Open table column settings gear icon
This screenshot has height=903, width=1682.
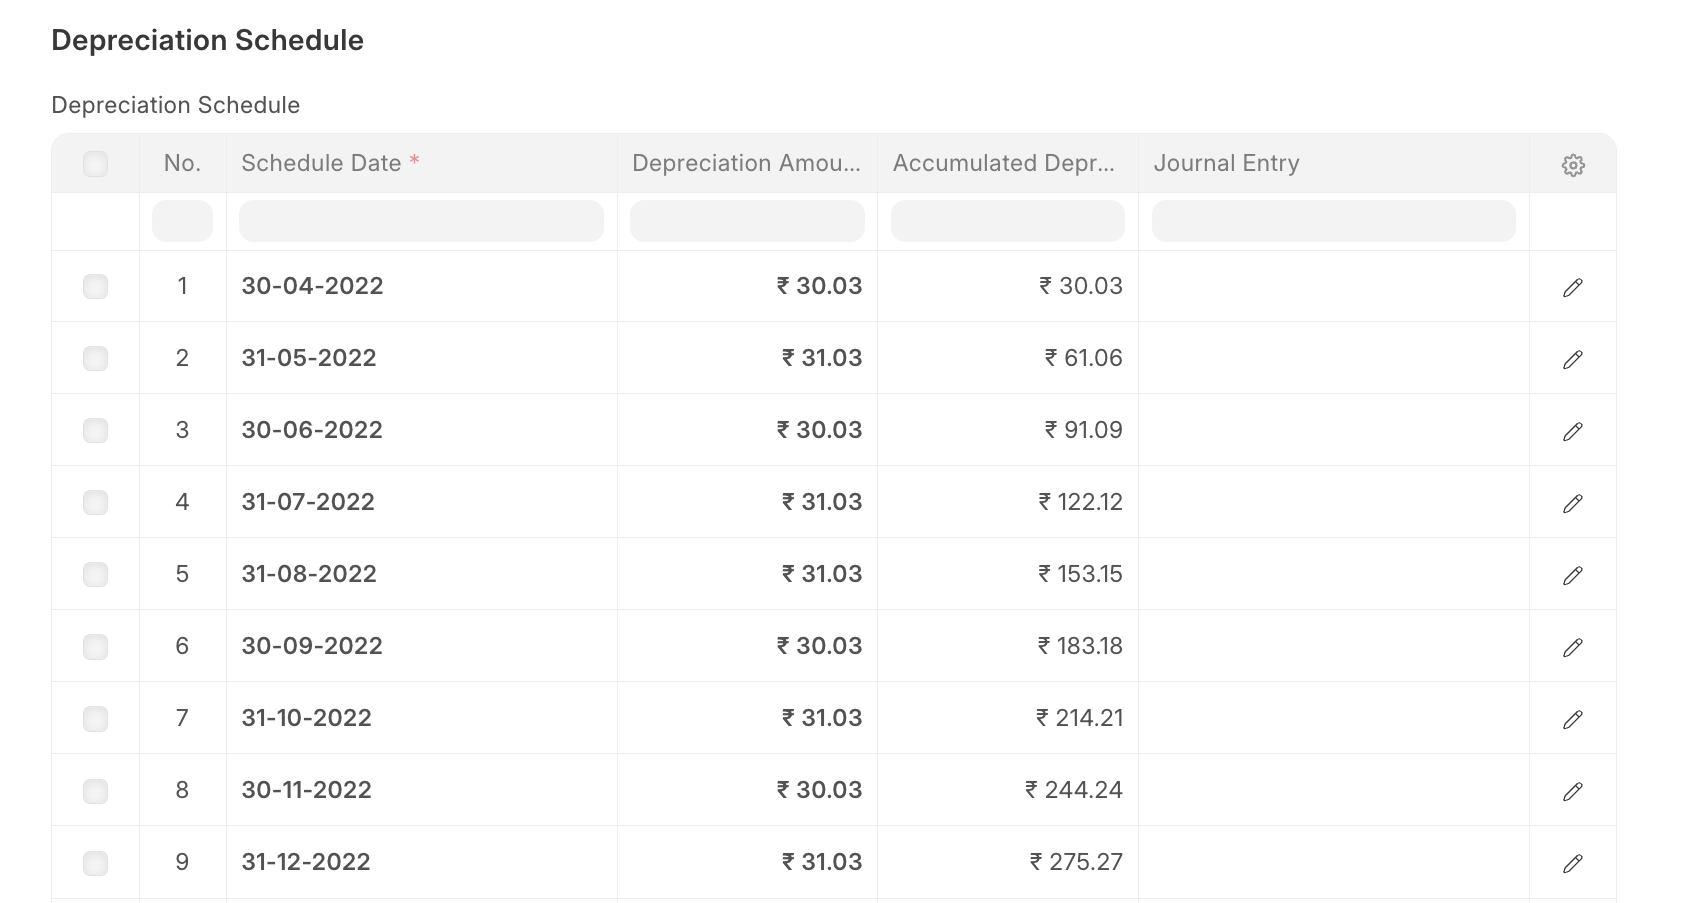(x=1572, y=165)
